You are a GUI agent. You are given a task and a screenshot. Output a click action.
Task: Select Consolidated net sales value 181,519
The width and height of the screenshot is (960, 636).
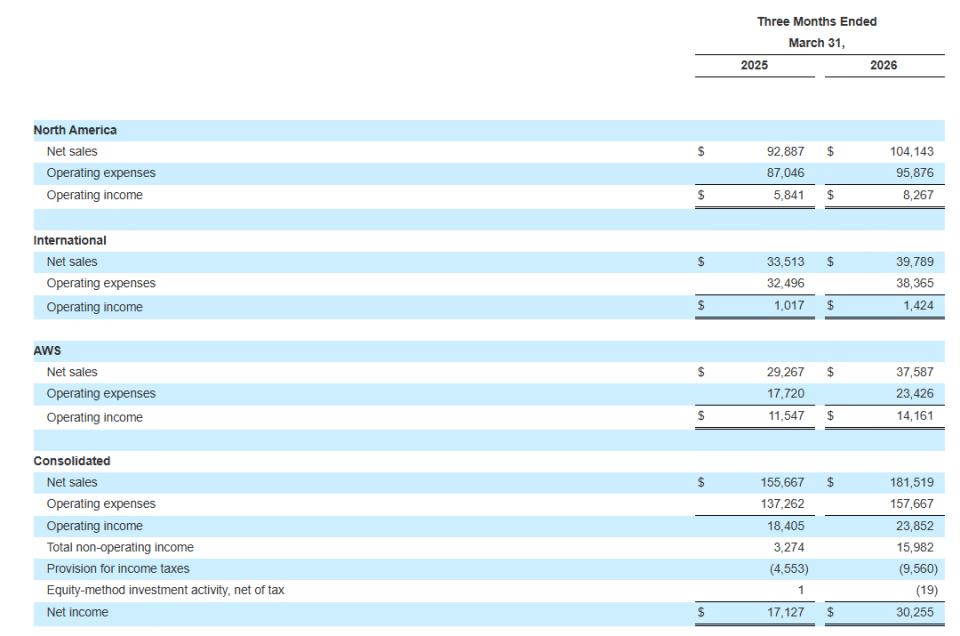[912, 482]
